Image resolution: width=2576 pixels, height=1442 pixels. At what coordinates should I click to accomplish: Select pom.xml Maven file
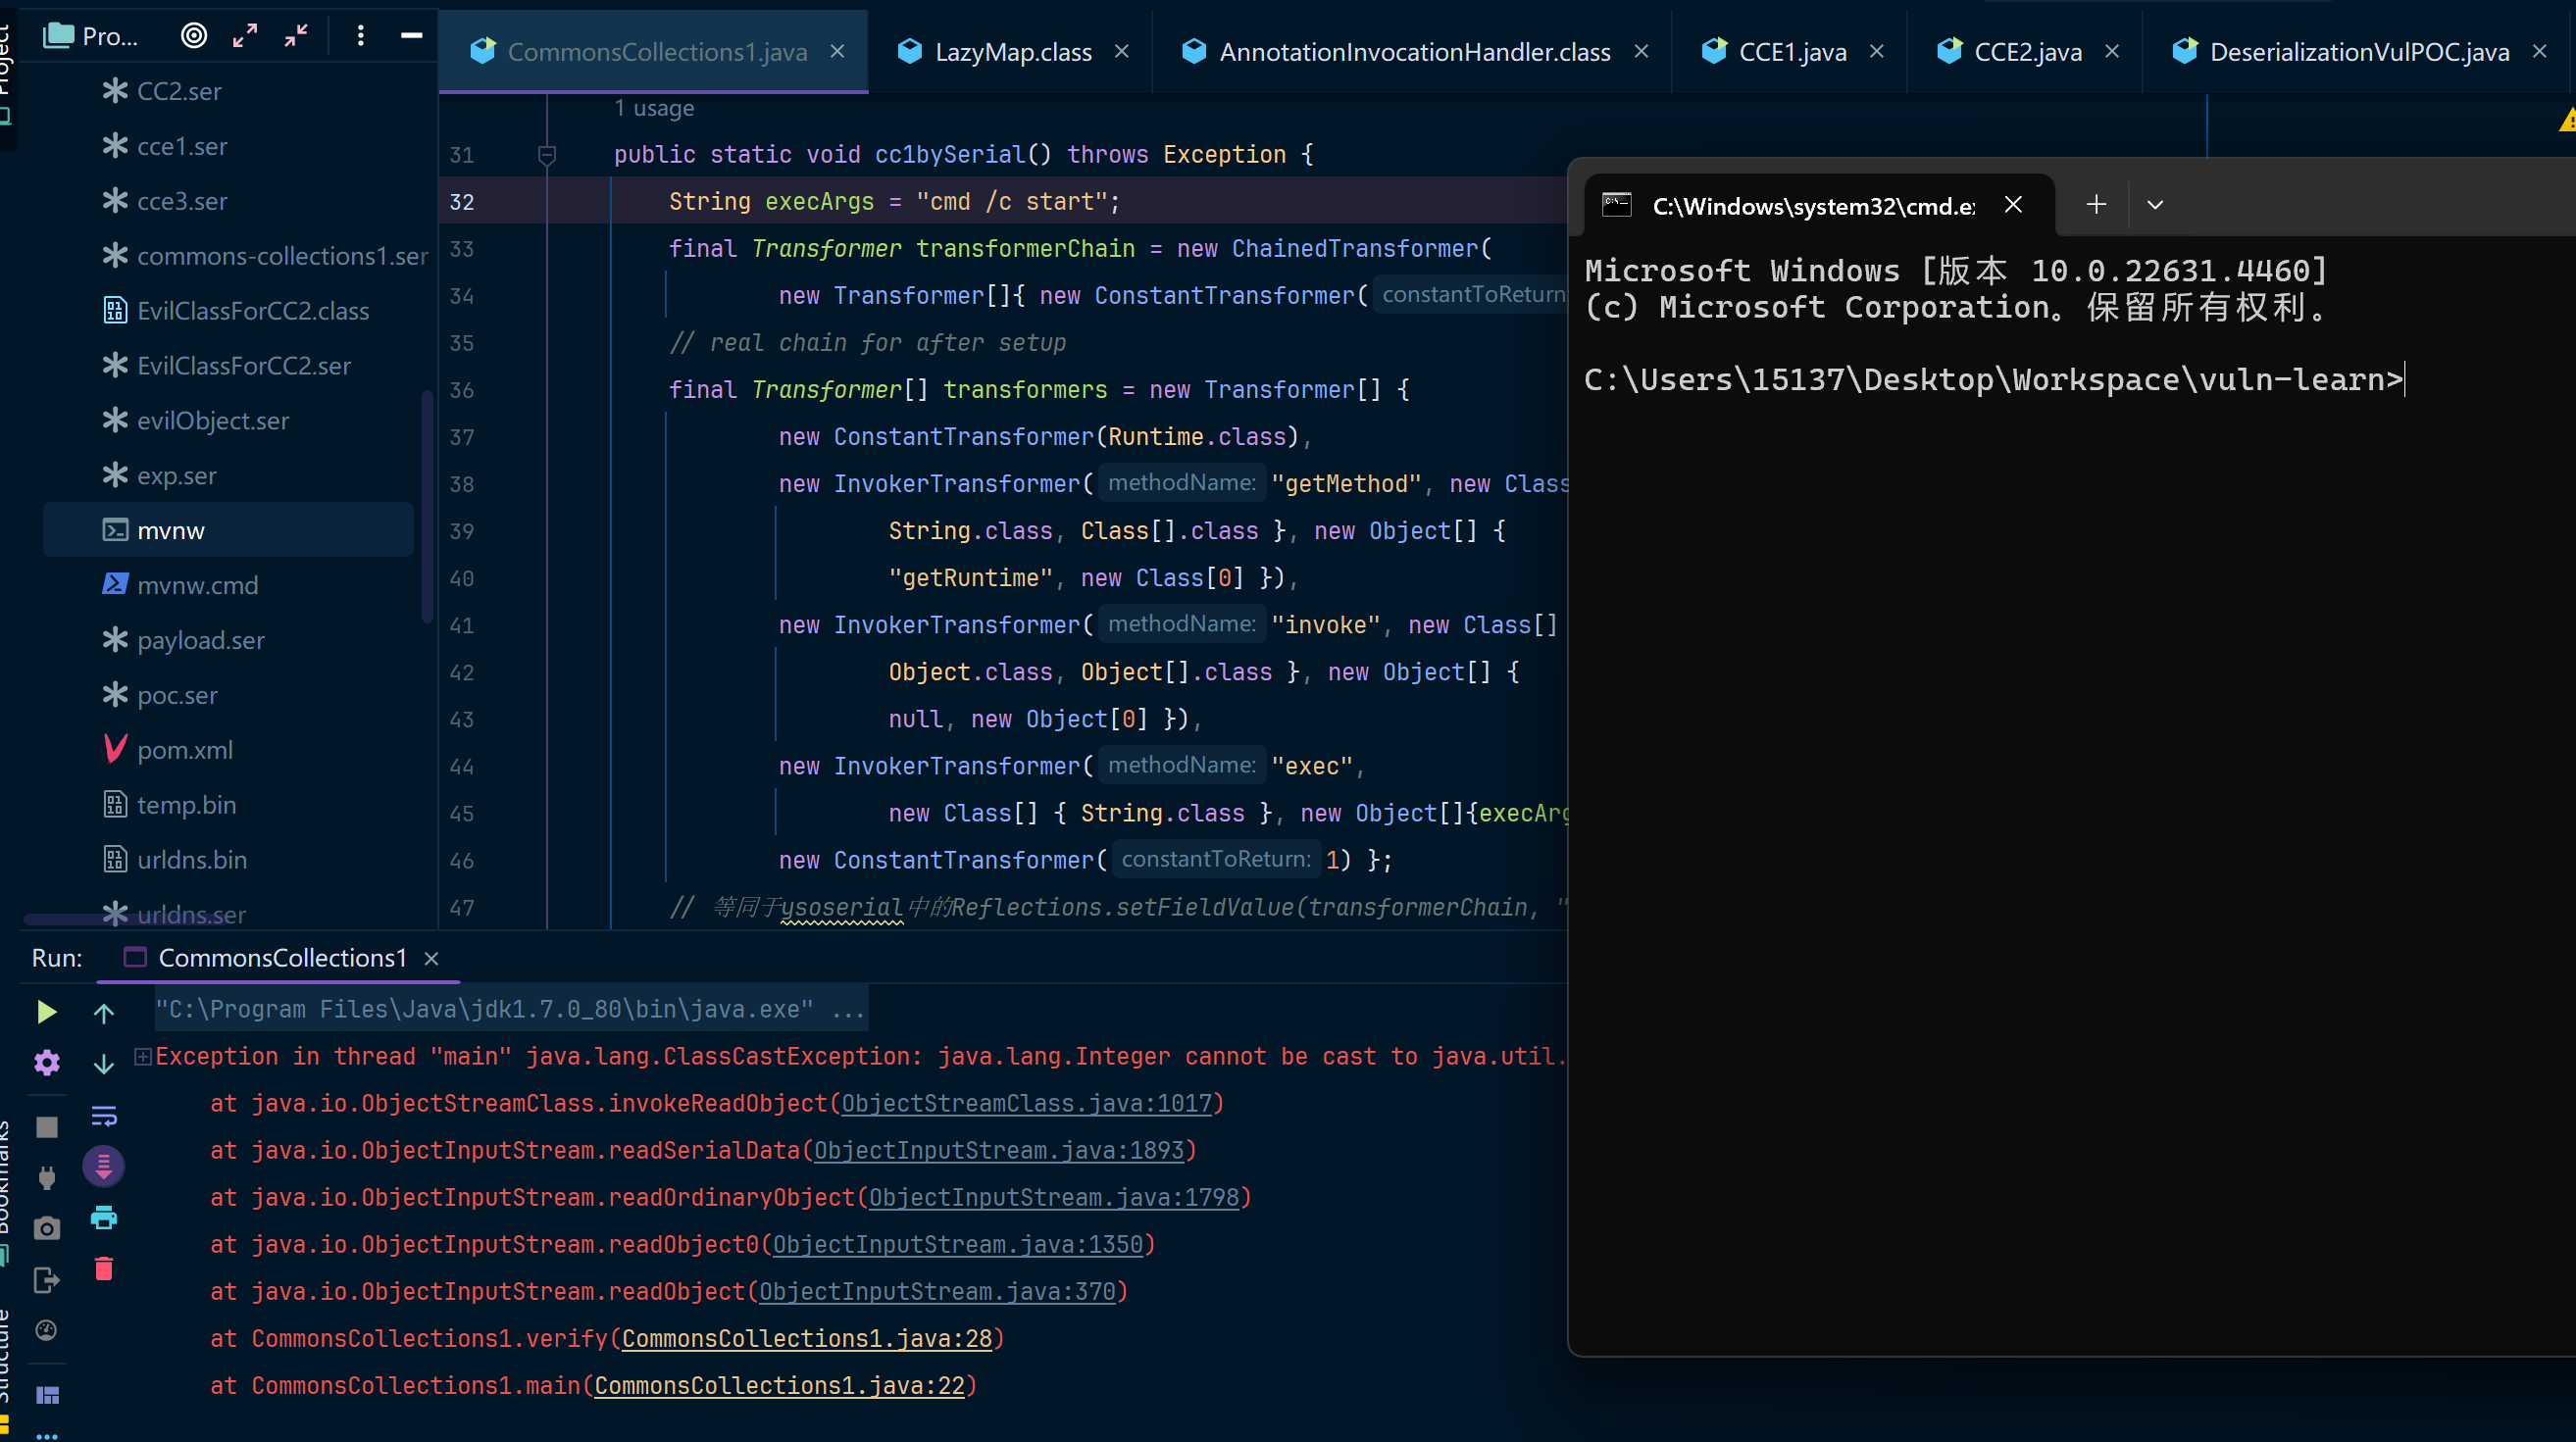tap(168, 750)
